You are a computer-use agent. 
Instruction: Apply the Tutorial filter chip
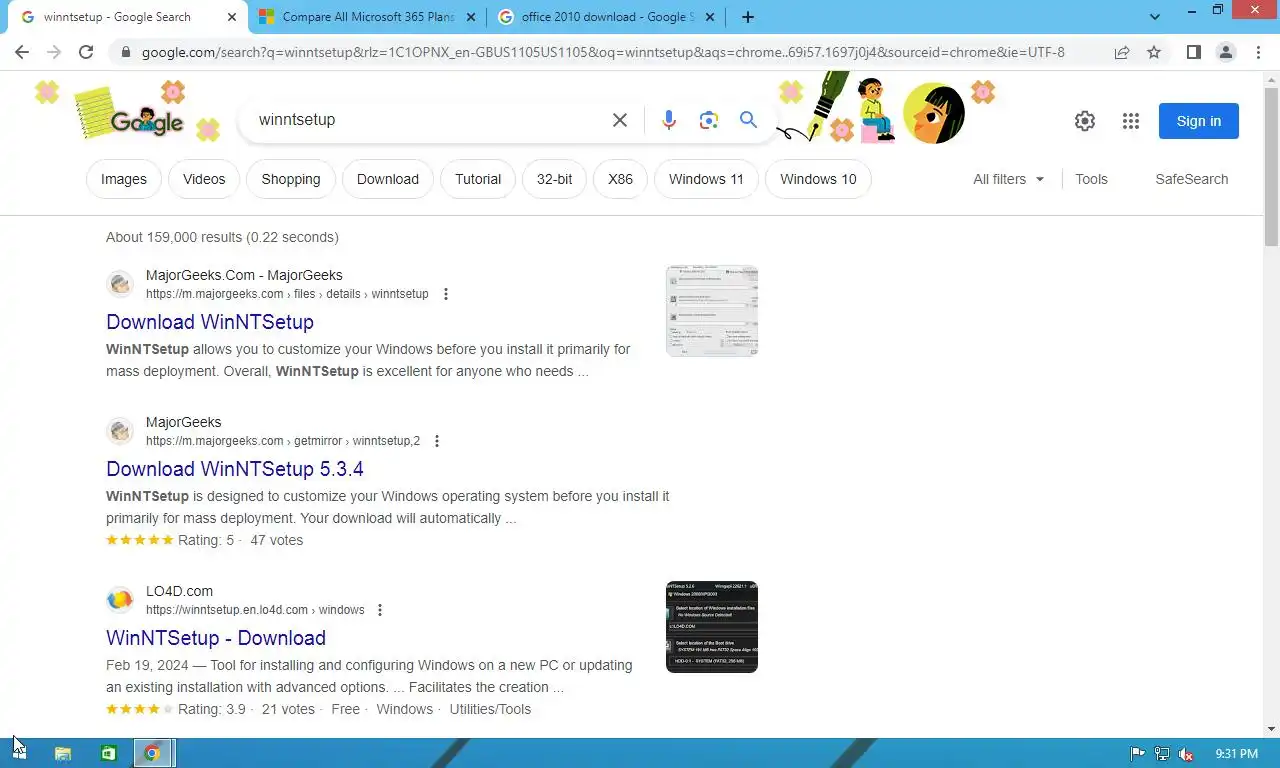click(478, 179)
